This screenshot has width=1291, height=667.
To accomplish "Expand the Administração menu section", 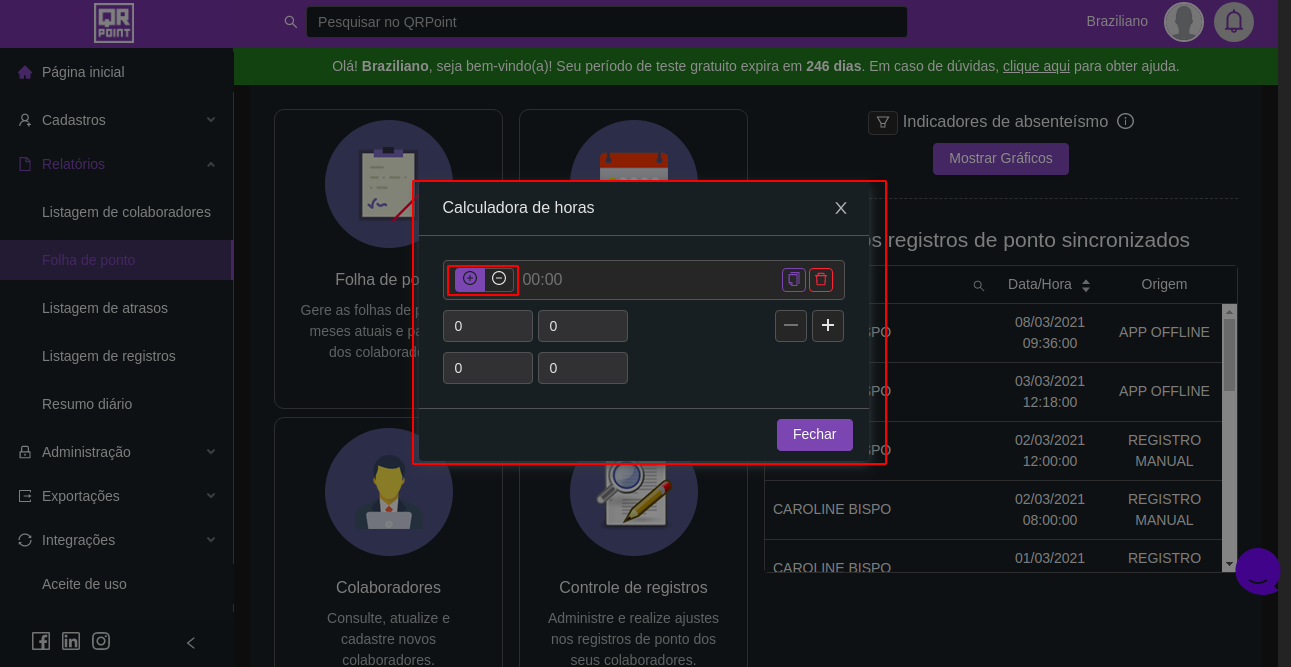I will pyautogui.click(x=116, y=452).
